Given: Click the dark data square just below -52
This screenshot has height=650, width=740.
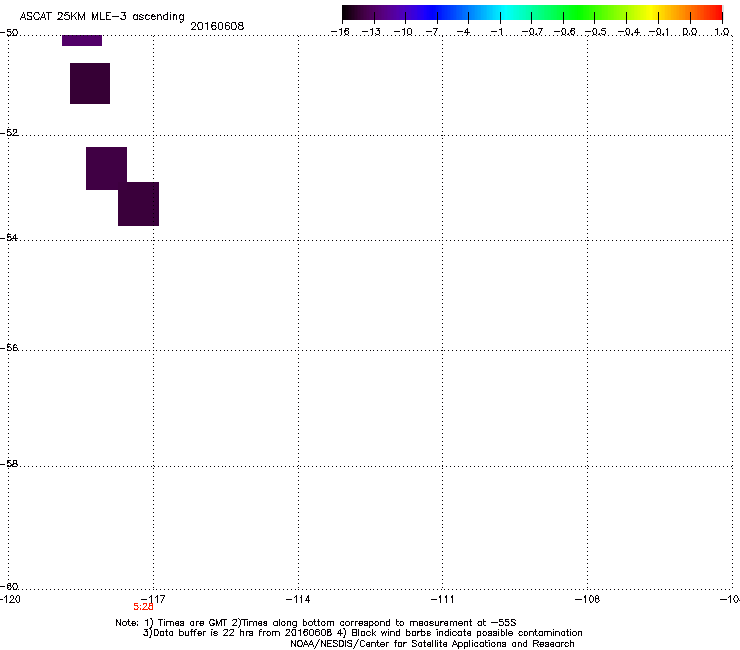Looking at the screenshot, I should [106, 169].
